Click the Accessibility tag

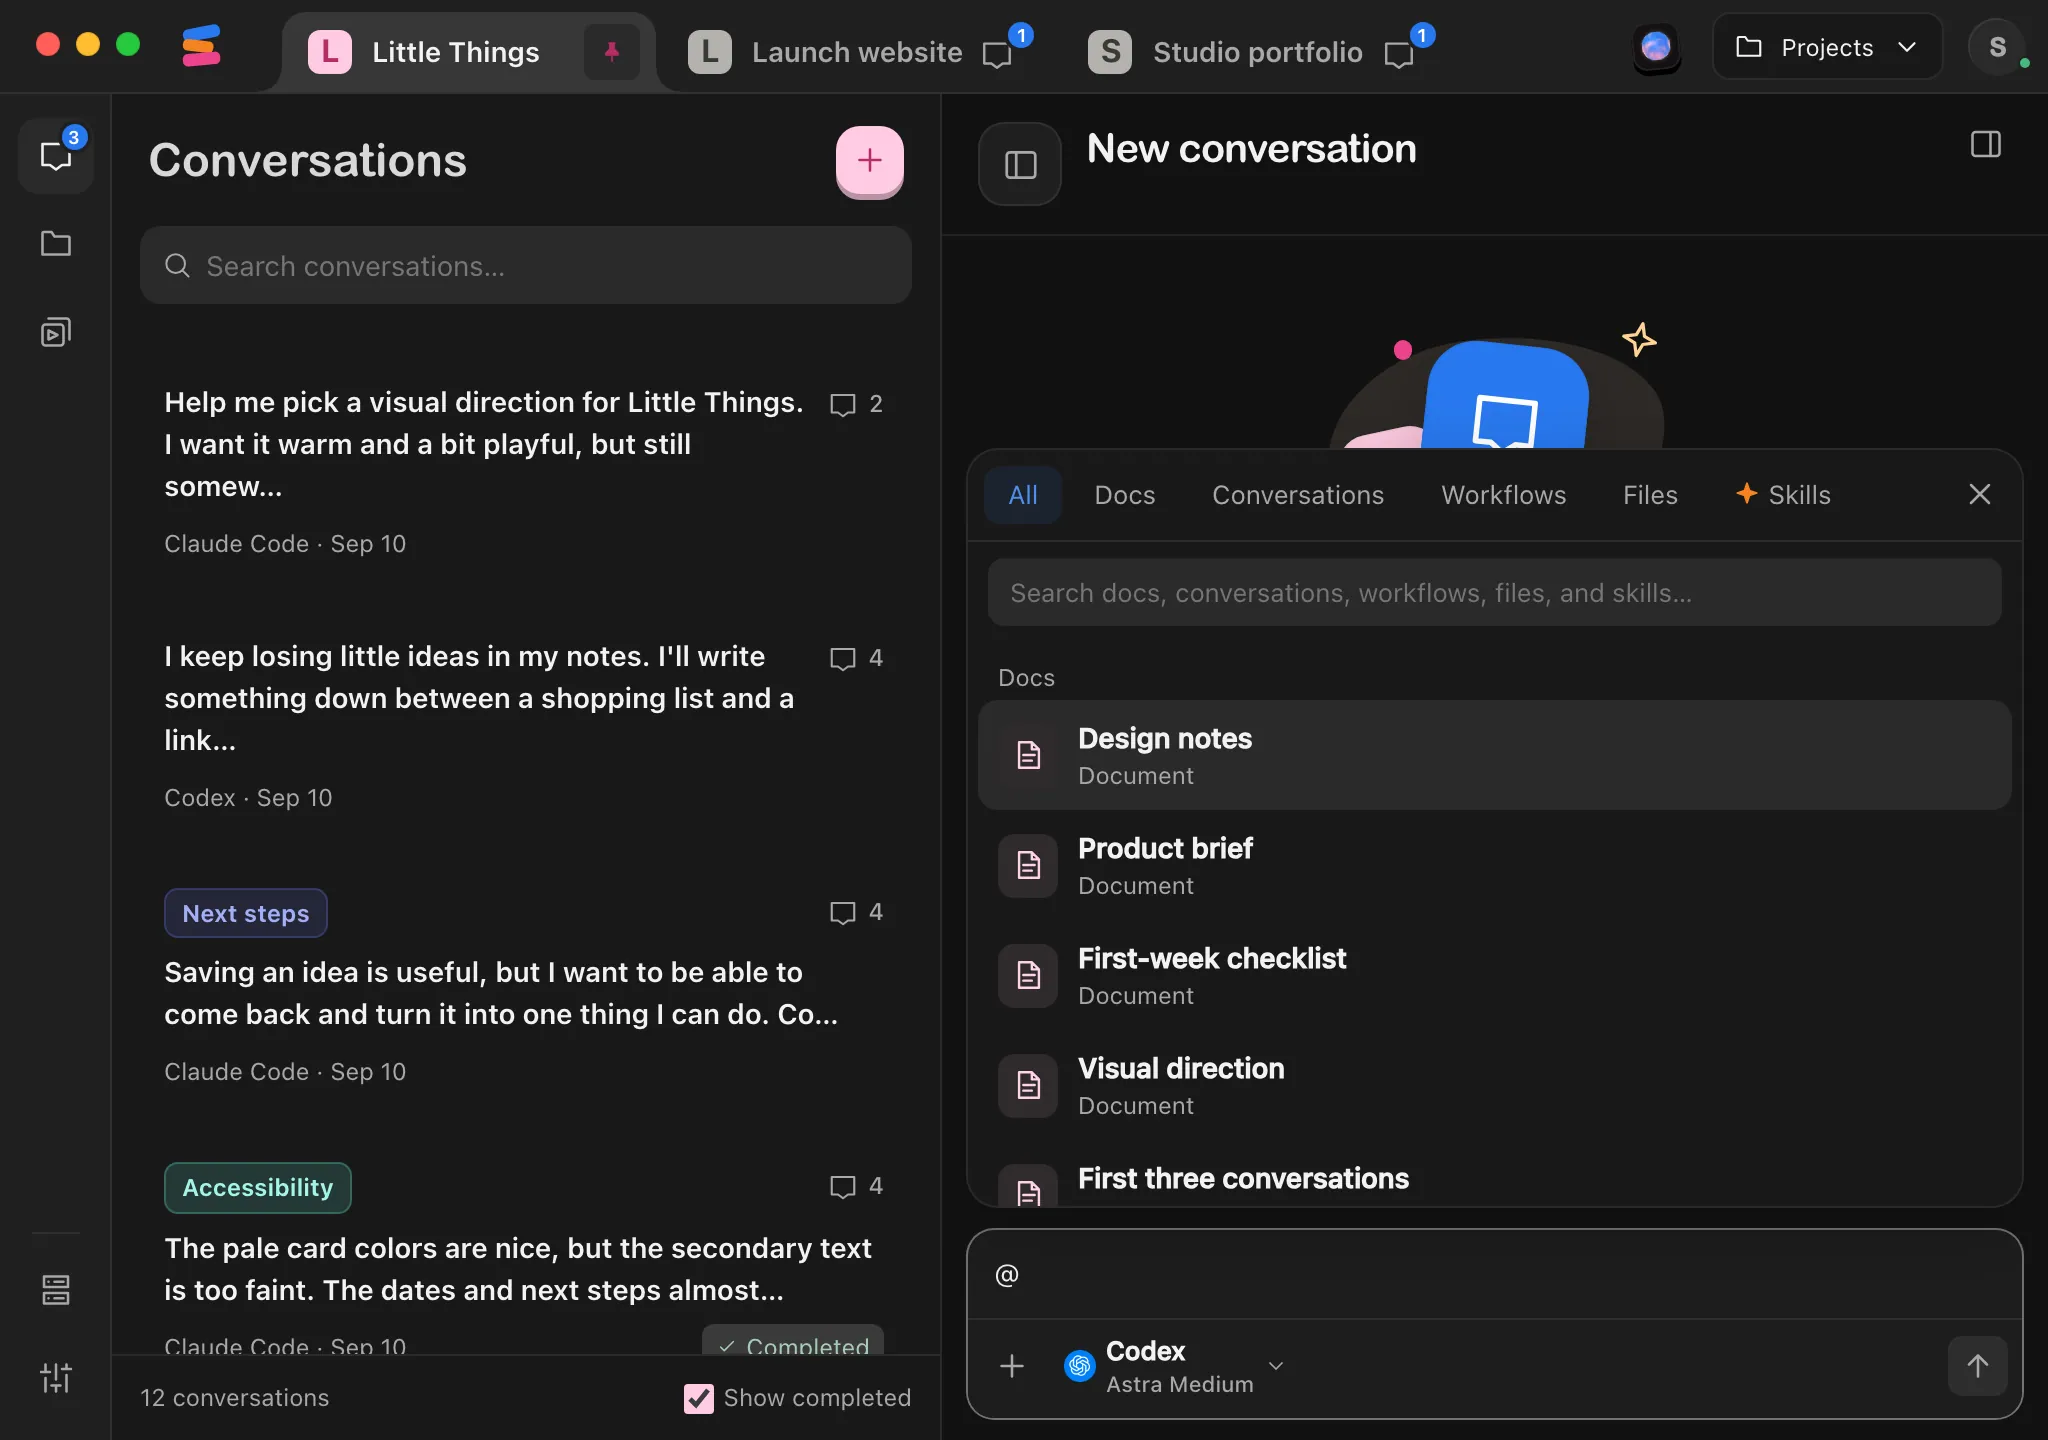click(258, 1188)
